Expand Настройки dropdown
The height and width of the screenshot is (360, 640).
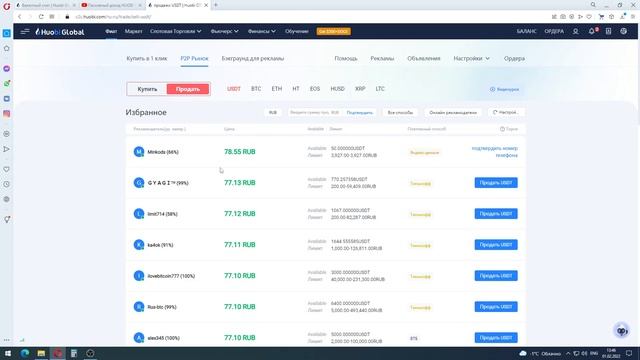click(471, 58)
